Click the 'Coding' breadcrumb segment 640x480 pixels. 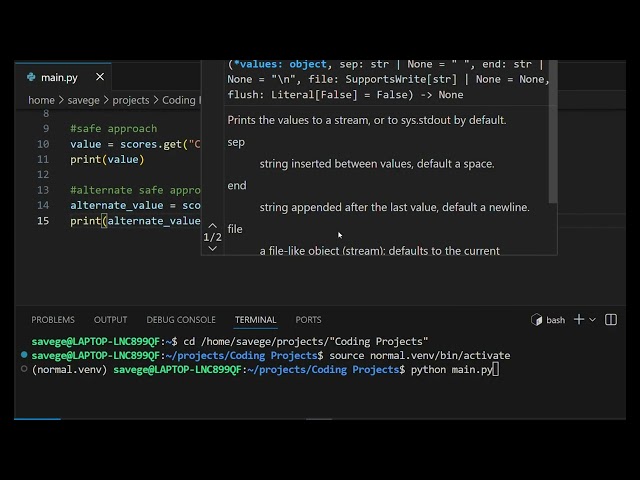point(179,100)
